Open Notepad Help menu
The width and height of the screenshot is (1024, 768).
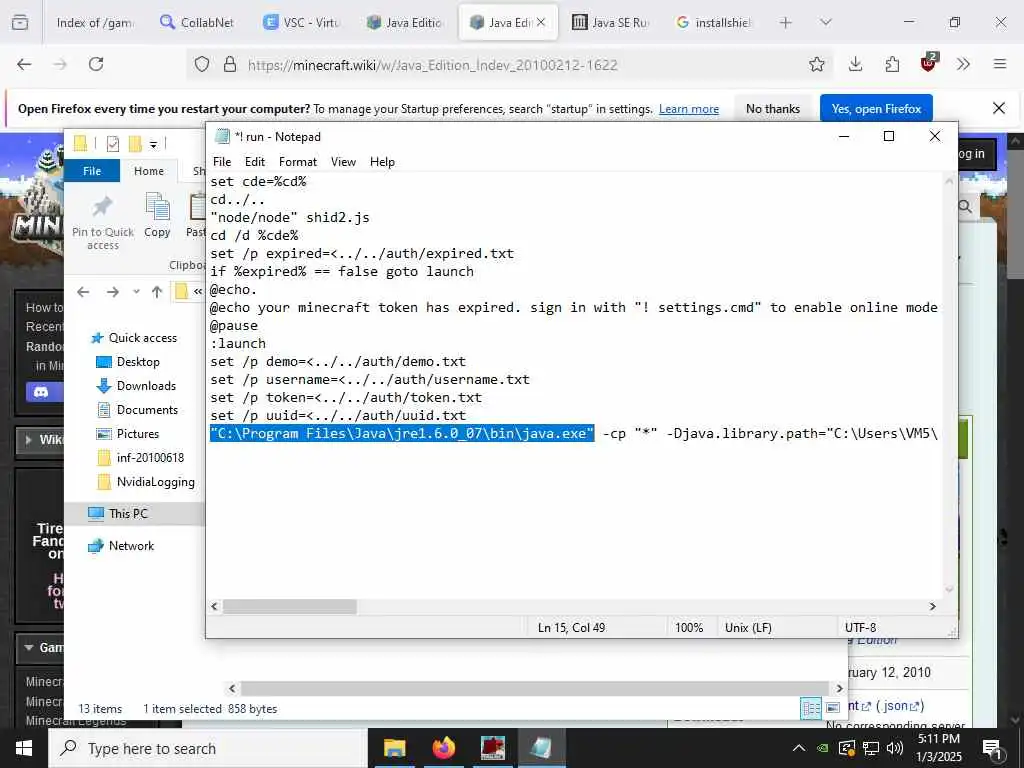point(382,162)
